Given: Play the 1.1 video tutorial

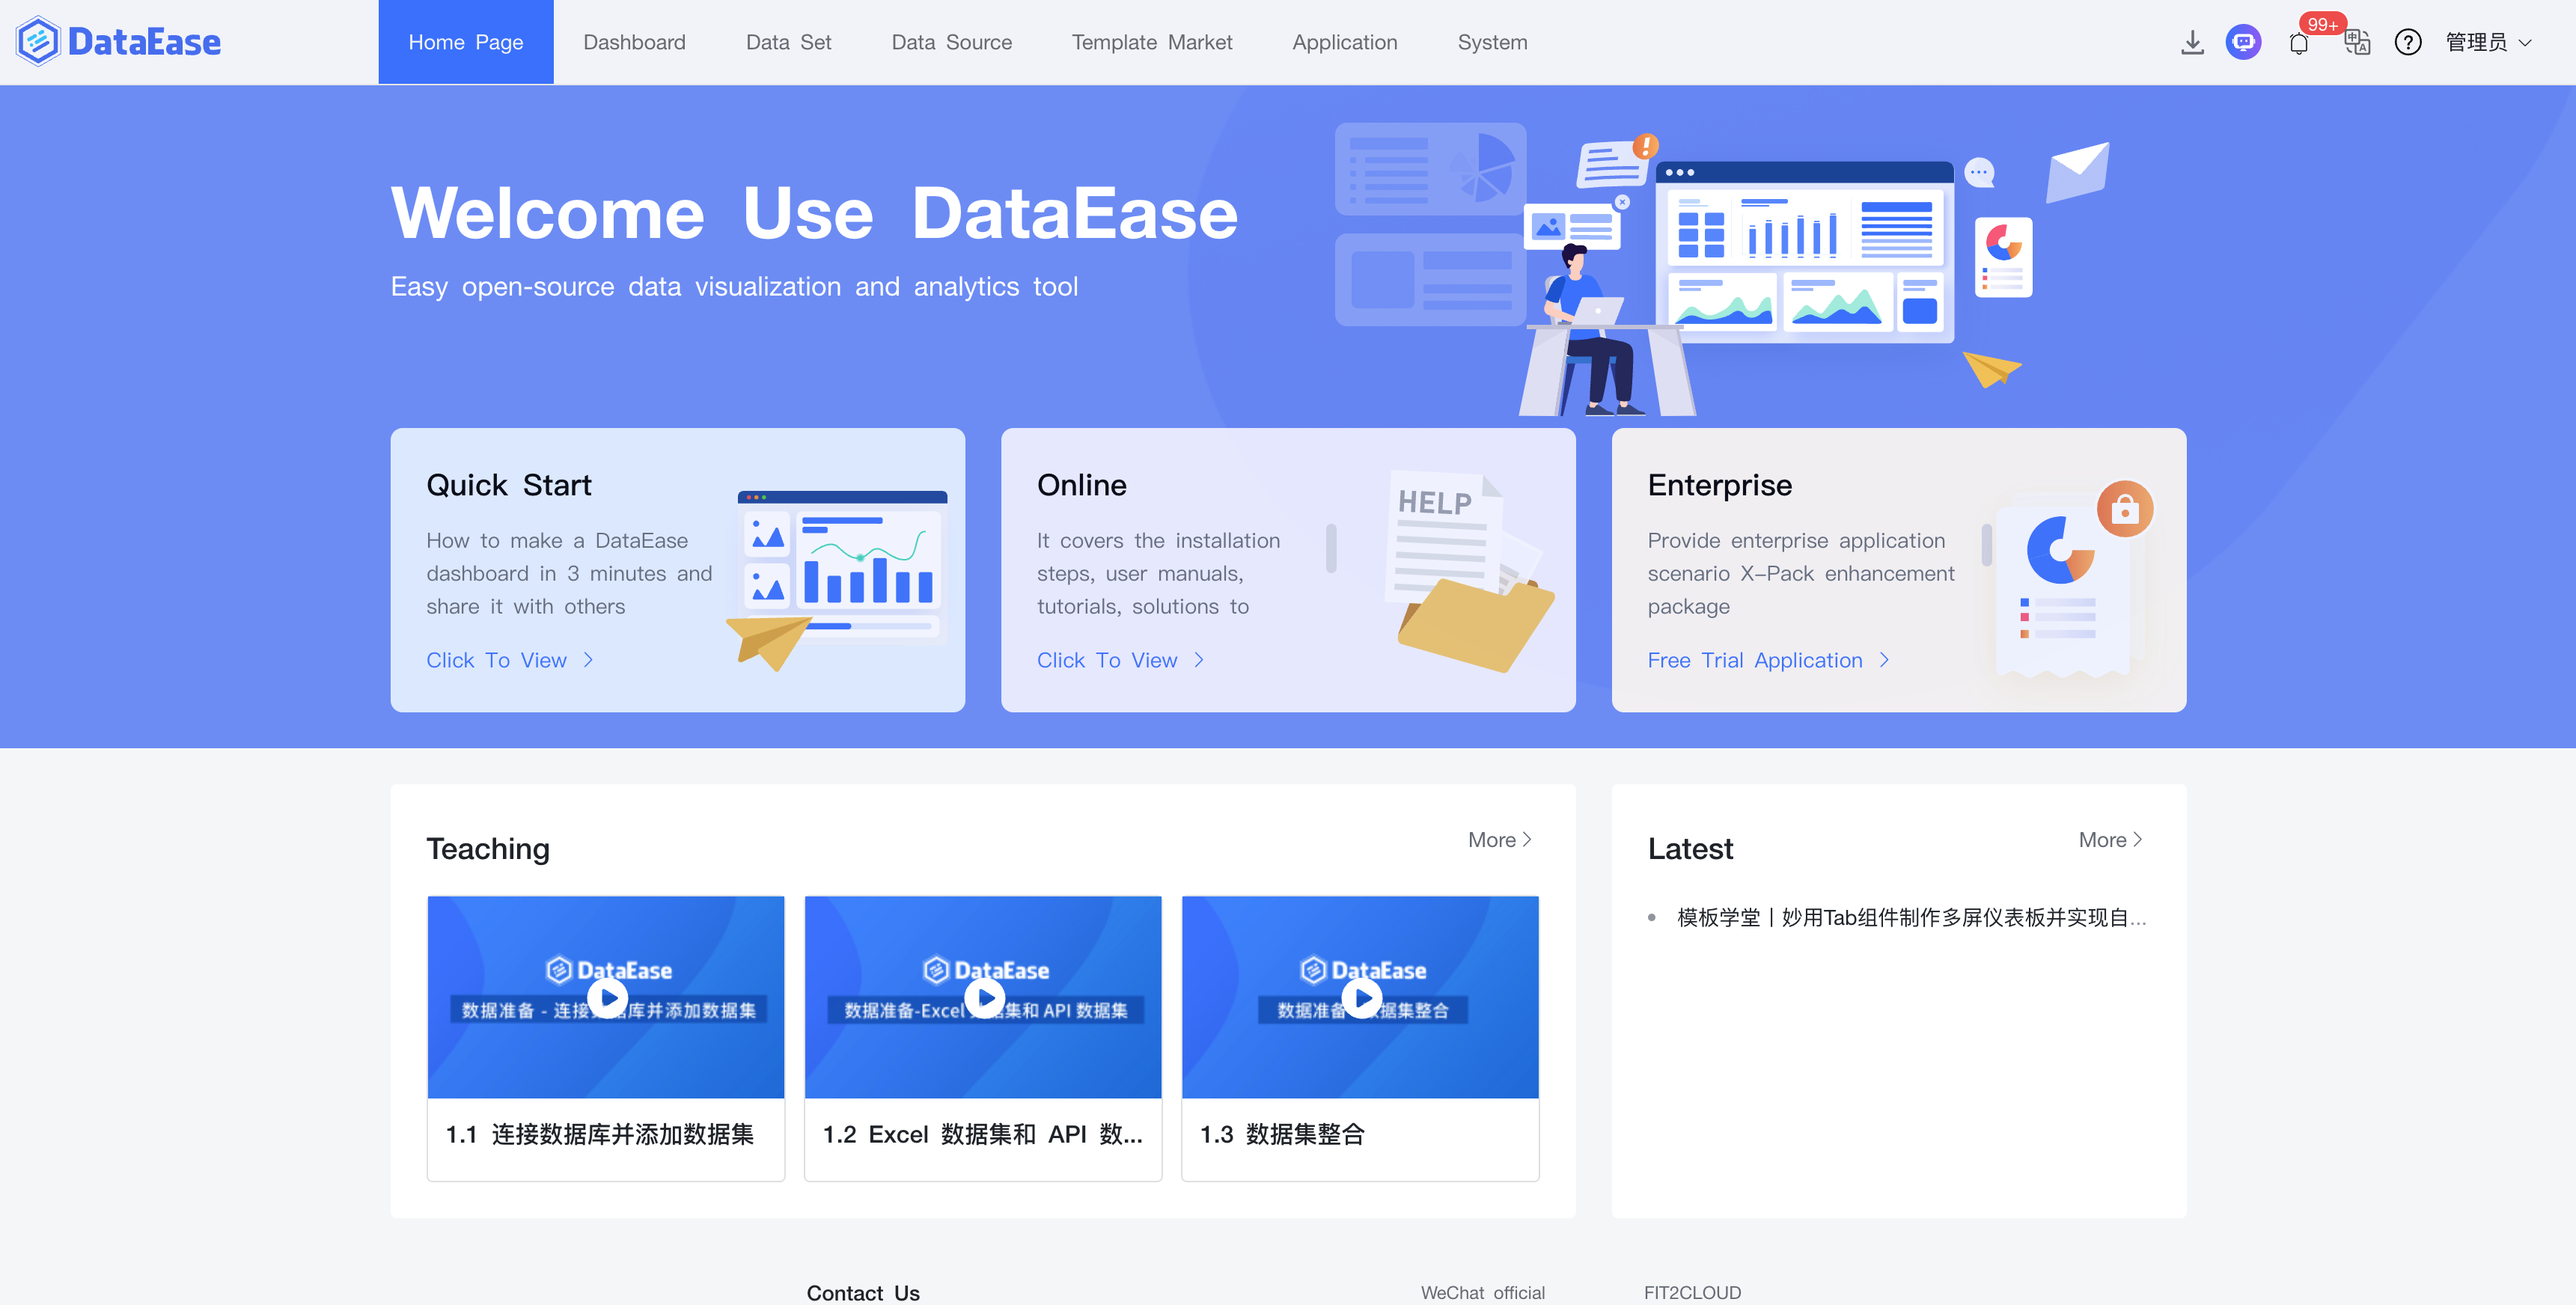Looking at the screenshot, I should pyautogui.click(x=607, y=997).
